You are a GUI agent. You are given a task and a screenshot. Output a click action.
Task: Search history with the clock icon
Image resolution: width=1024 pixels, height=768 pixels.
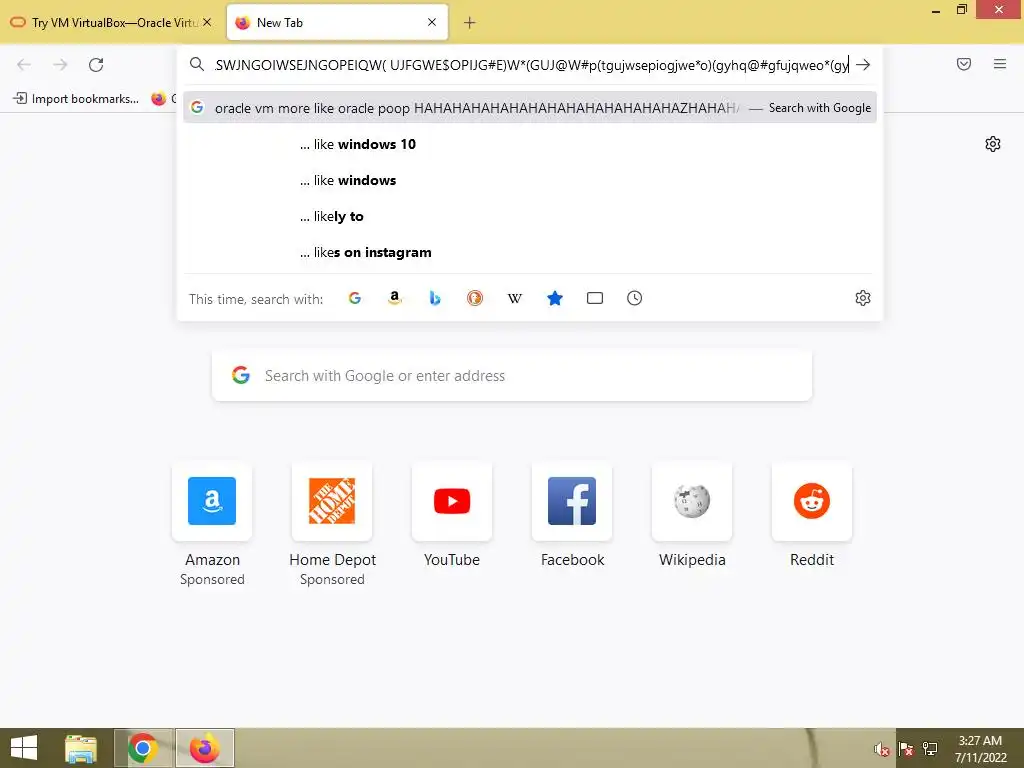click(x=635, y=298)
